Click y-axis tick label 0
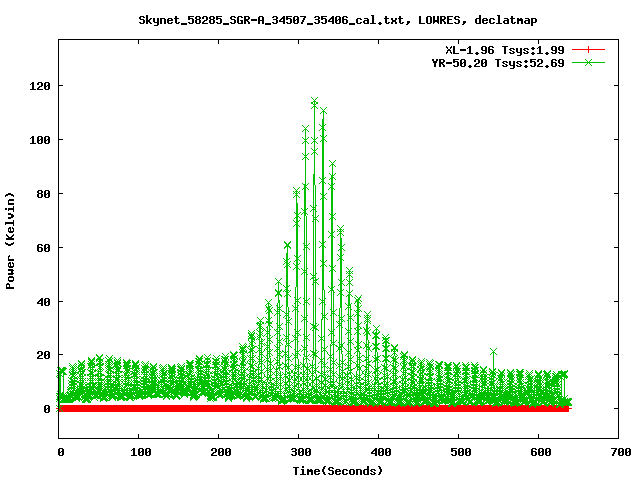 pos(47,409)
